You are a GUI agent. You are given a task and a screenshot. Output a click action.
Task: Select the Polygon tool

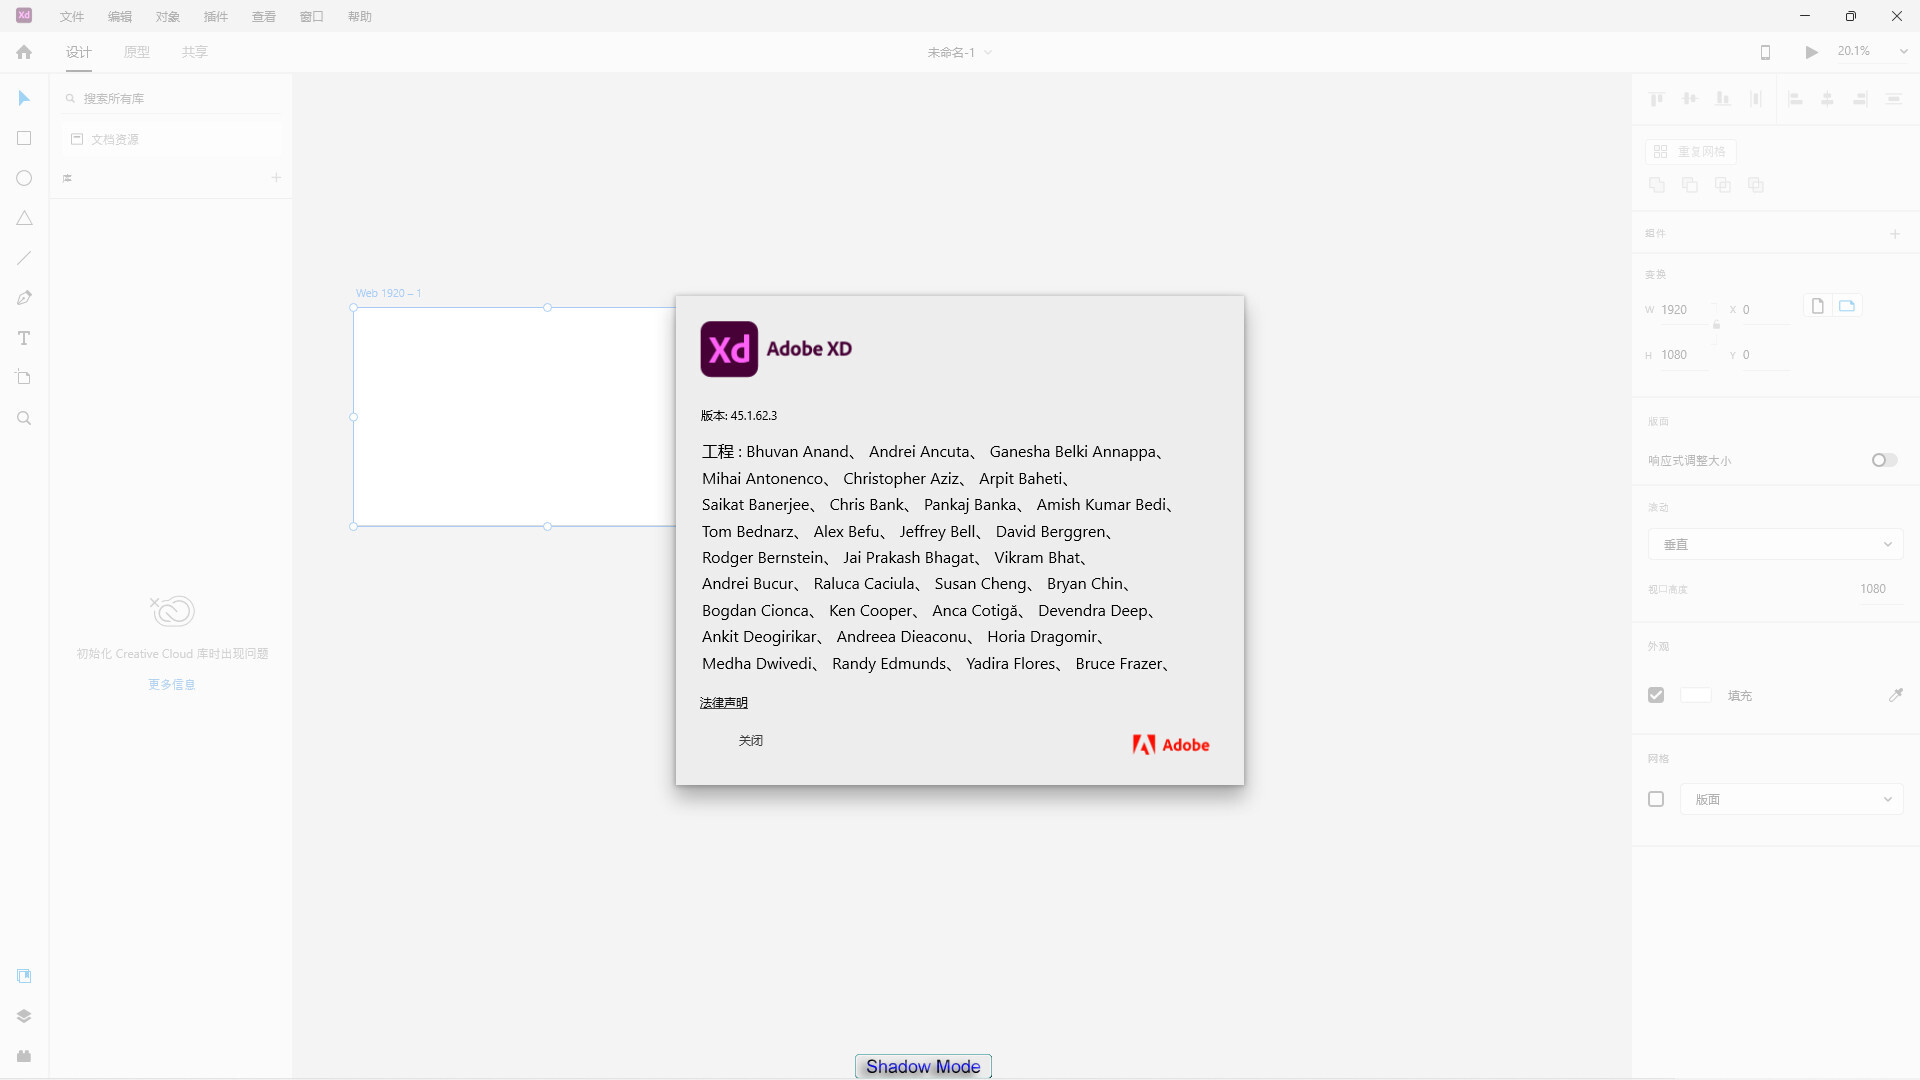24,218
